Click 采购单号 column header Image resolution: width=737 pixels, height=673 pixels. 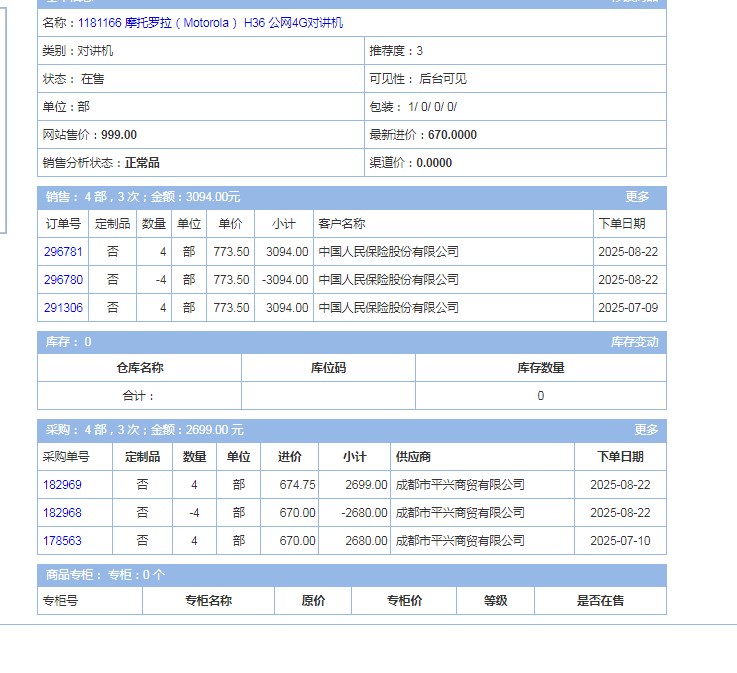75,457
